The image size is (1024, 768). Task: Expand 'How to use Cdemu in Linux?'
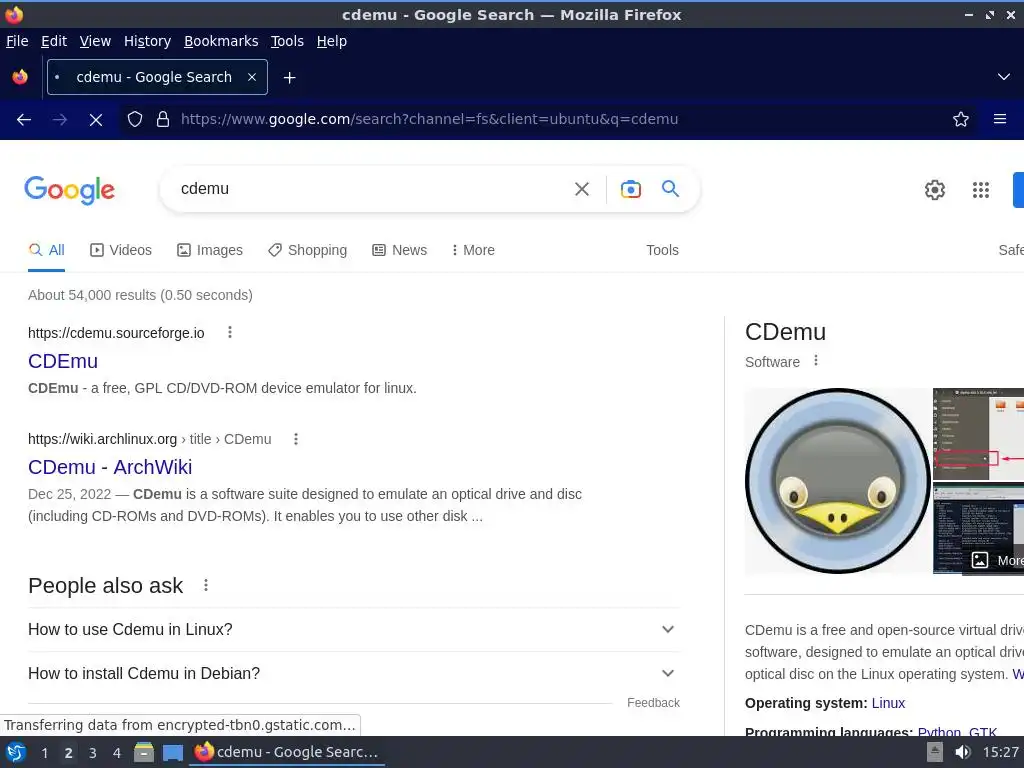coord(354,630)
